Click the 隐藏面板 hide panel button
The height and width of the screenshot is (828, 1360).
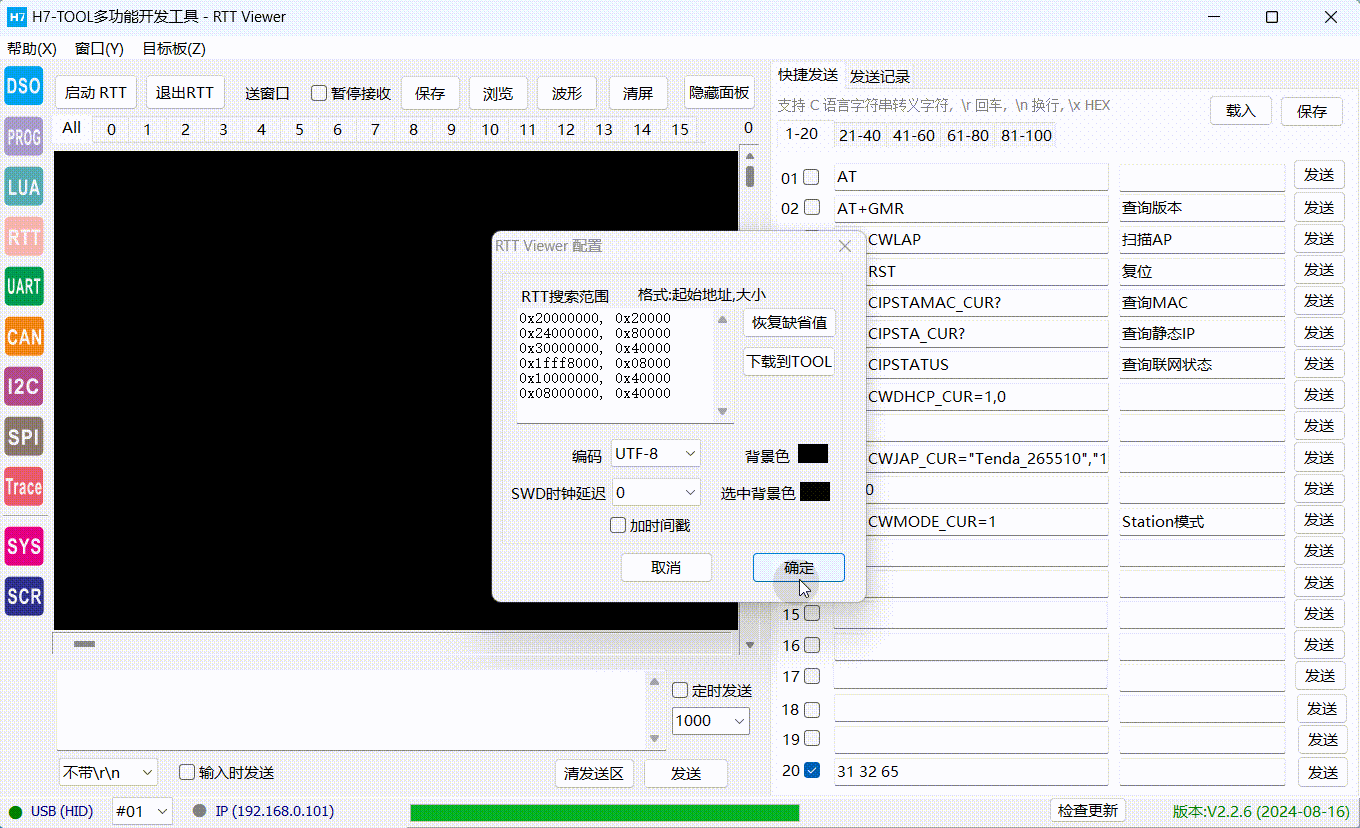click(x=719, y=93)
